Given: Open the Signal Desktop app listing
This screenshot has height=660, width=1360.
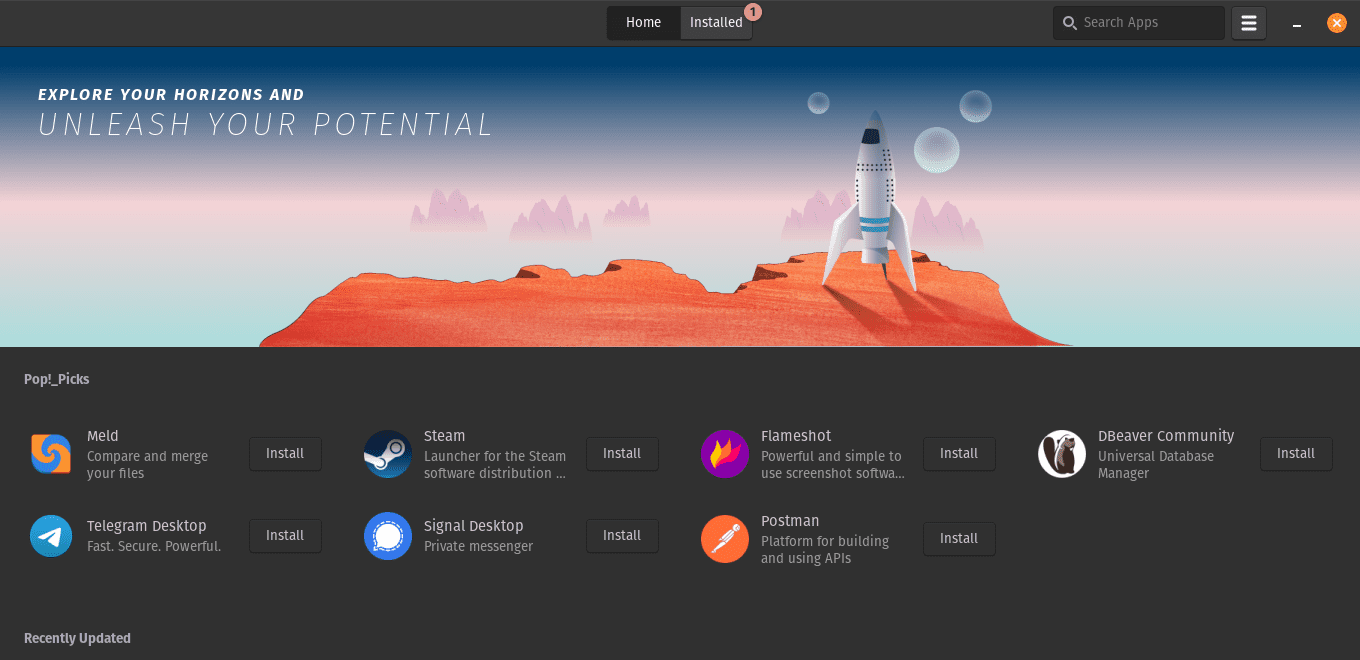Looking at the screenshot, I should coord(473,526).
